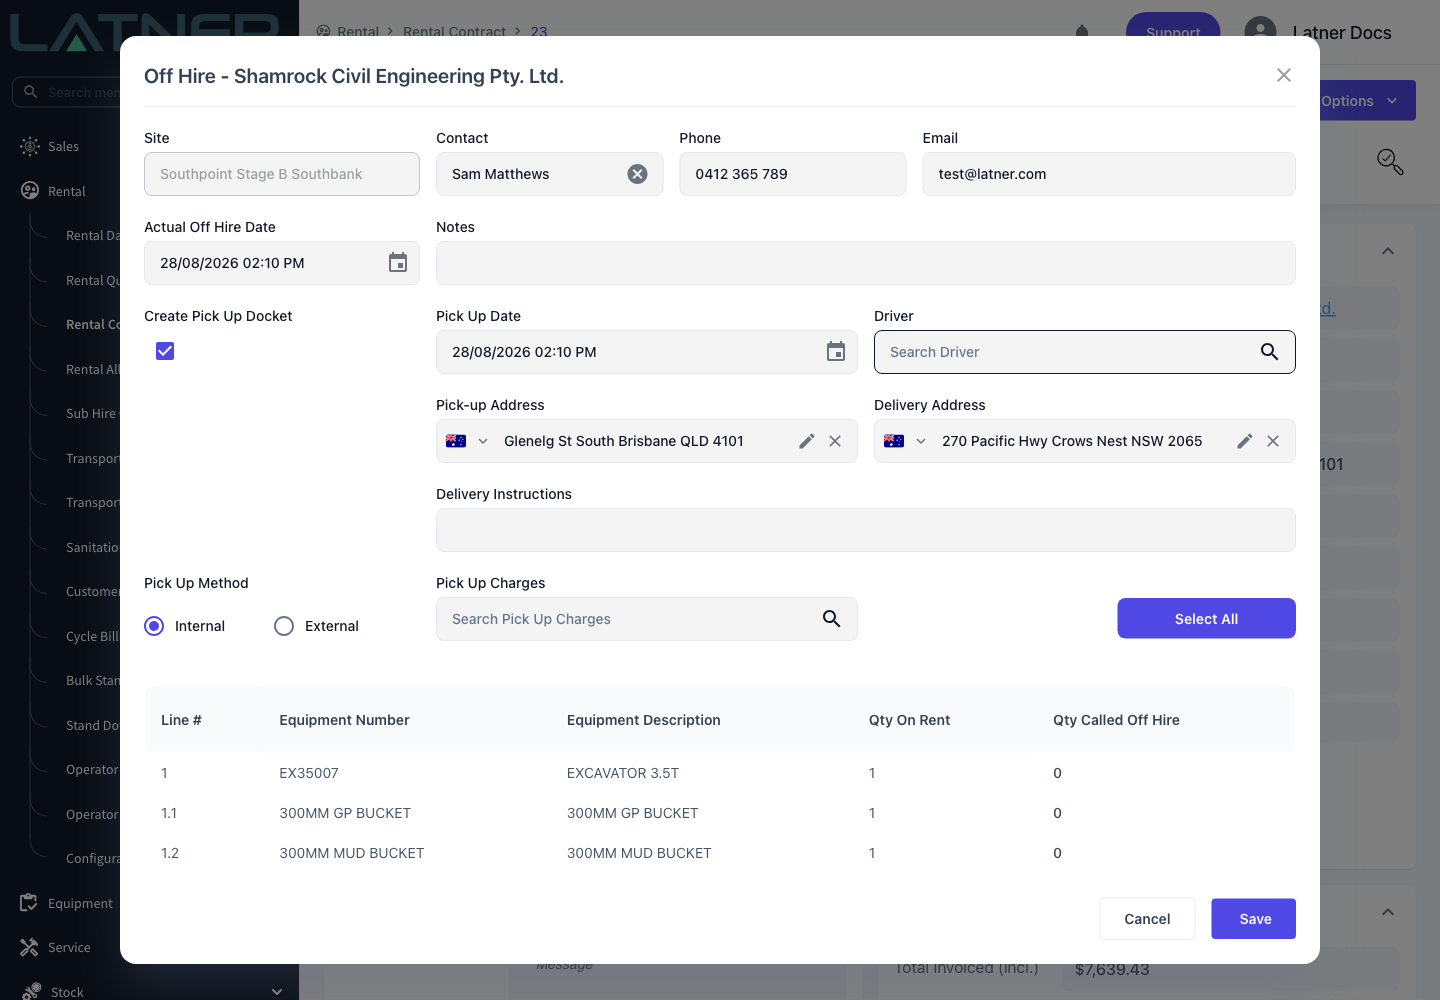Click the Bulk Stand sidebar item

pos(92,680)
